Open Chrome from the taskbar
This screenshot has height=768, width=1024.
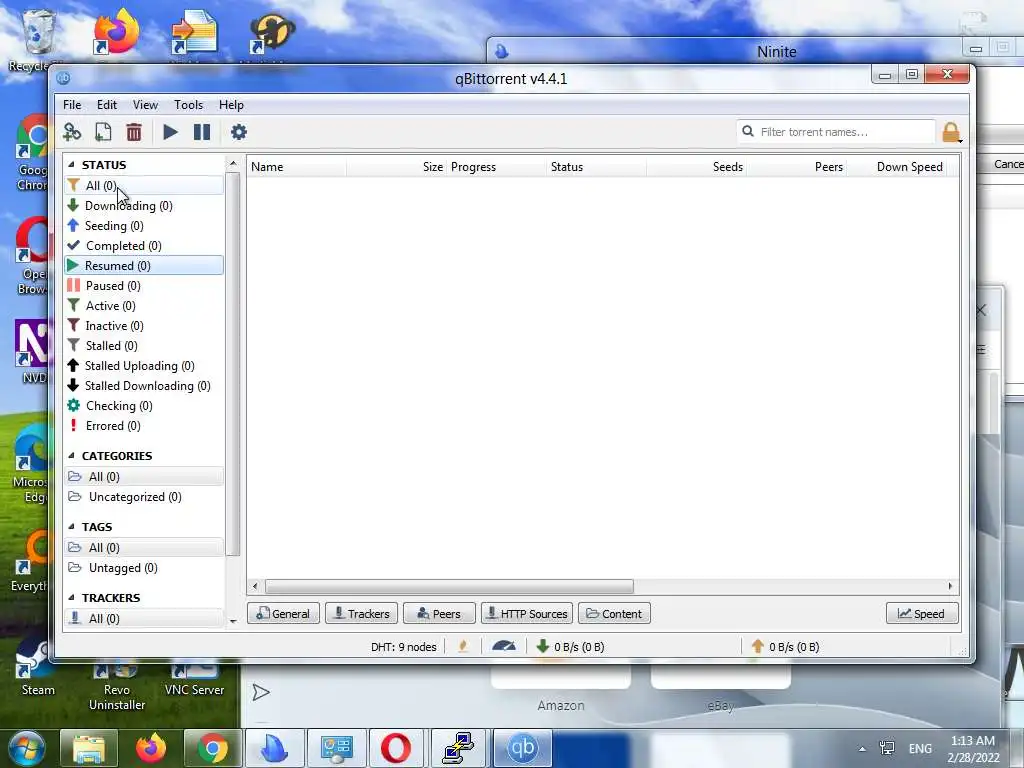pyautogui.click(x=212, y=748)
